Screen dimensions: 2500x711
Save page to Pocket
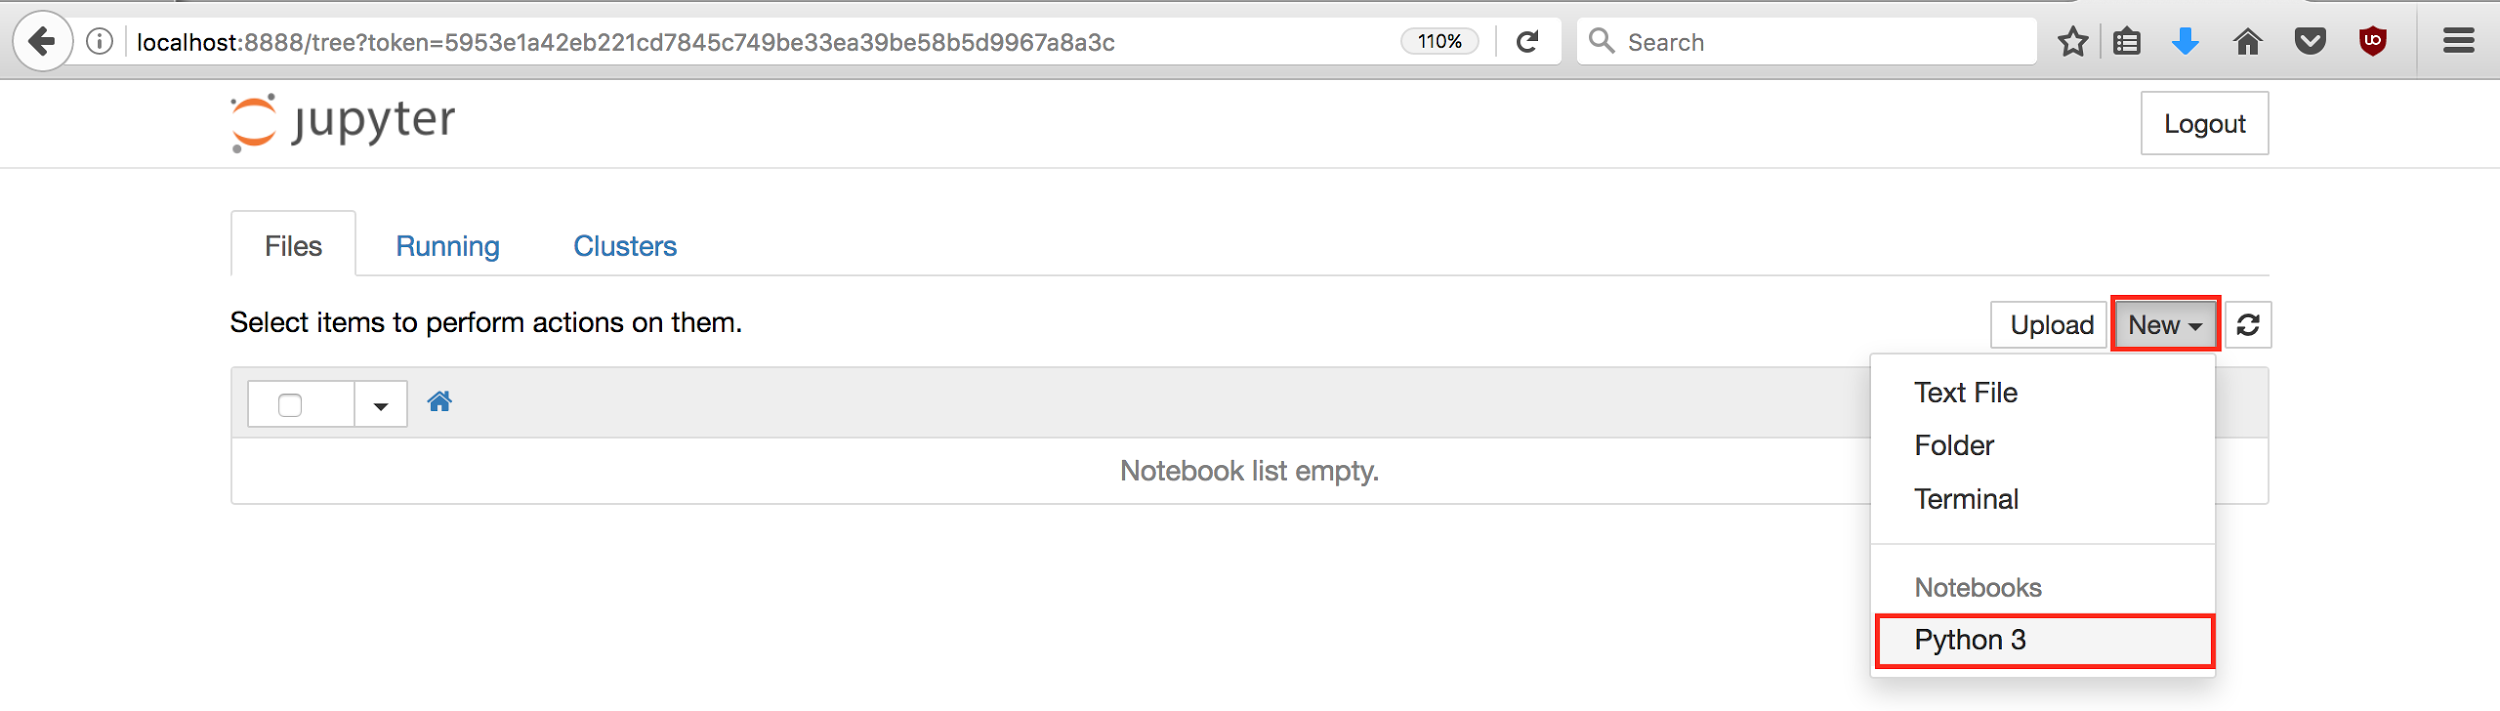[2309, 41]
